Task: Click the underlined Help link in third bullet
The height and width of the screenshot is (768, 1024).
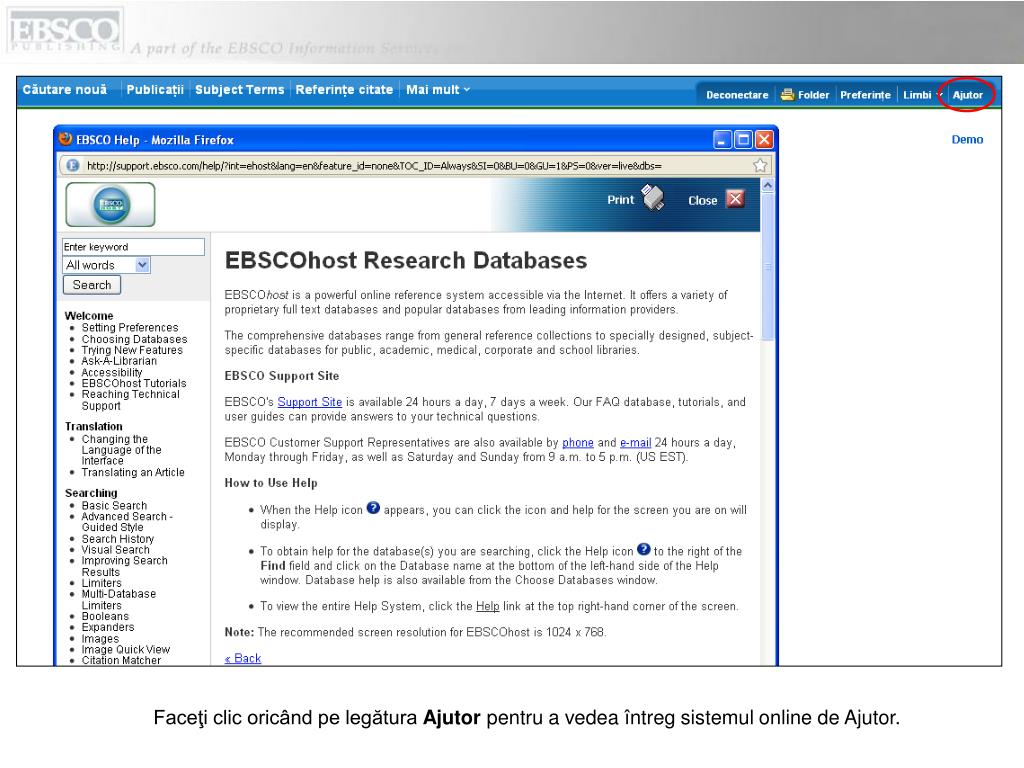Action: pos(487,606)
